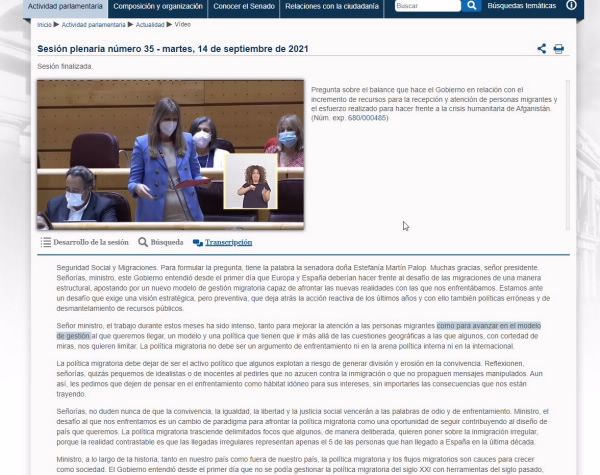Click the speech bubbles Transcripción icon

tap(197, 243)
